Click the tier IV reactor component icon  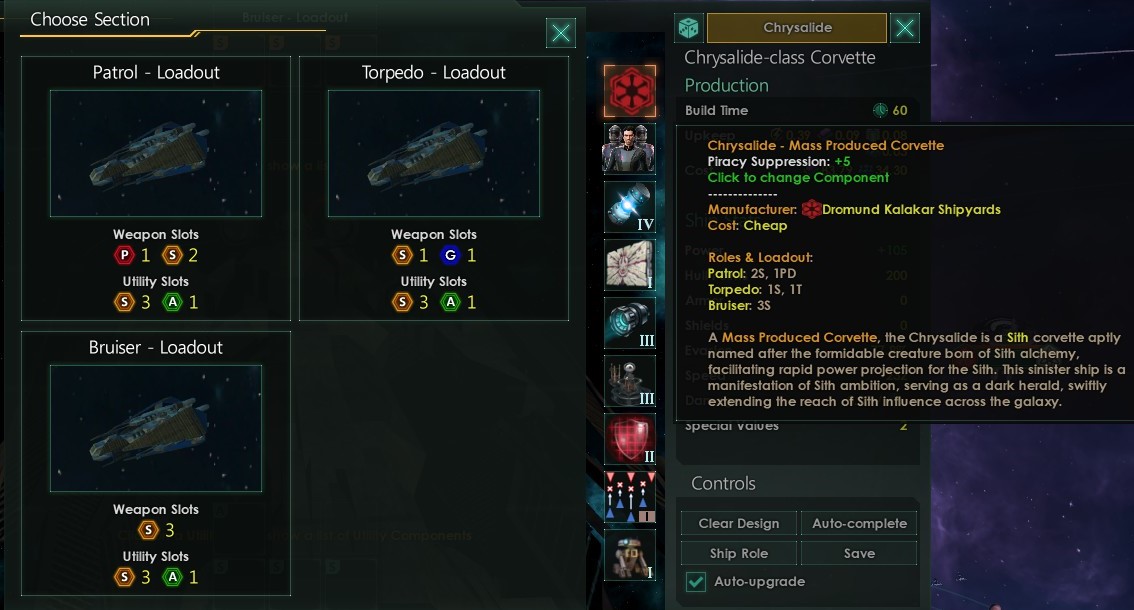pos(630,207)
